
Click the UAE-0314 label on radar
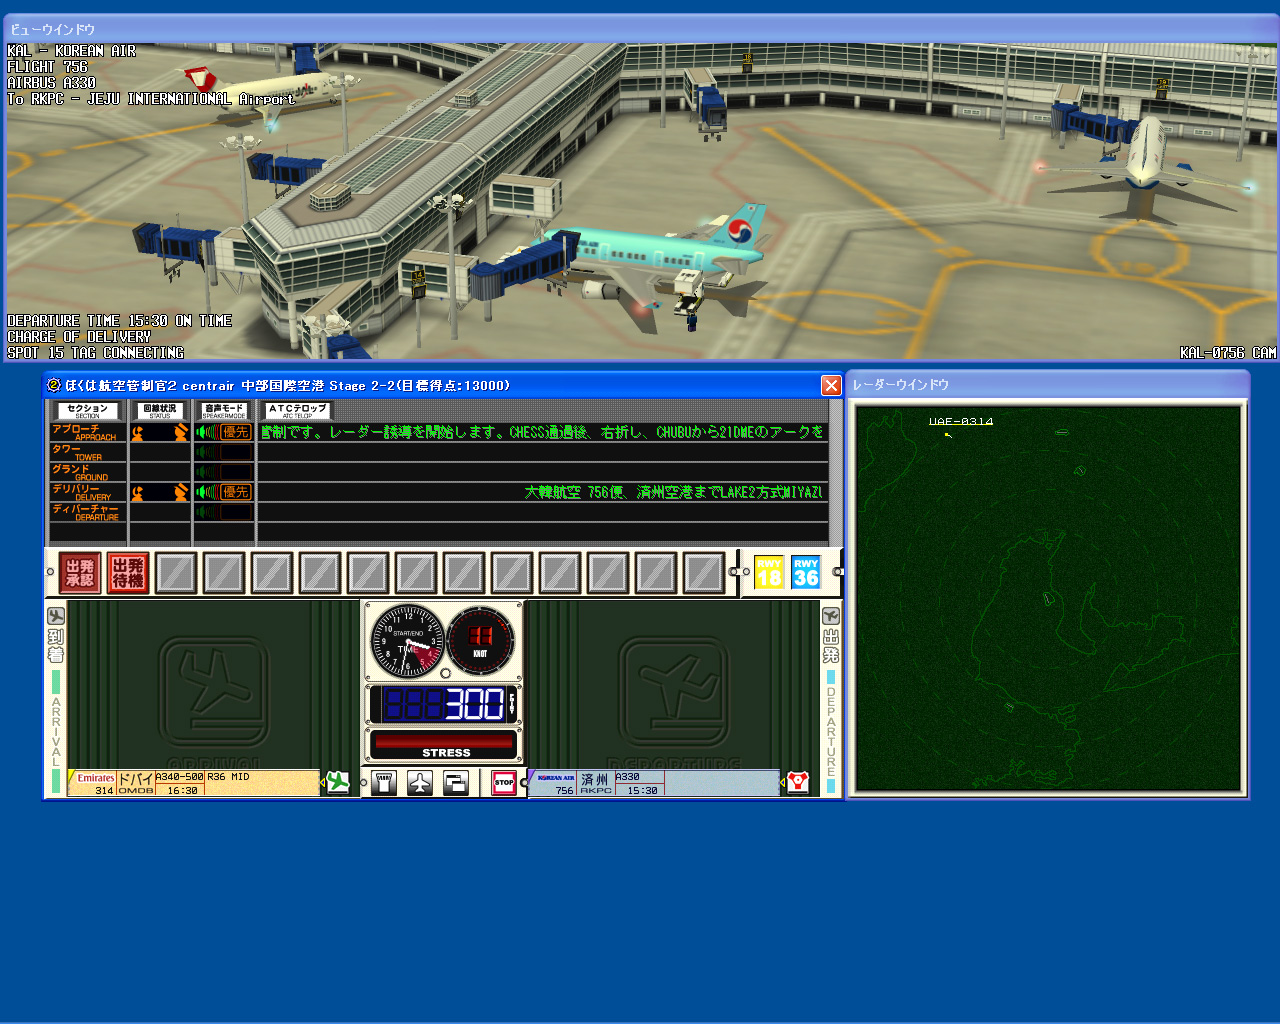[x=961, y=421]
